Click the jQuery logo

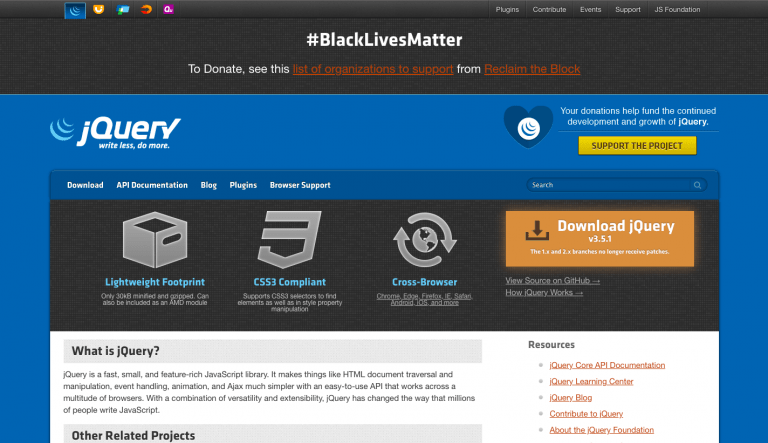[x=115, y=132]
